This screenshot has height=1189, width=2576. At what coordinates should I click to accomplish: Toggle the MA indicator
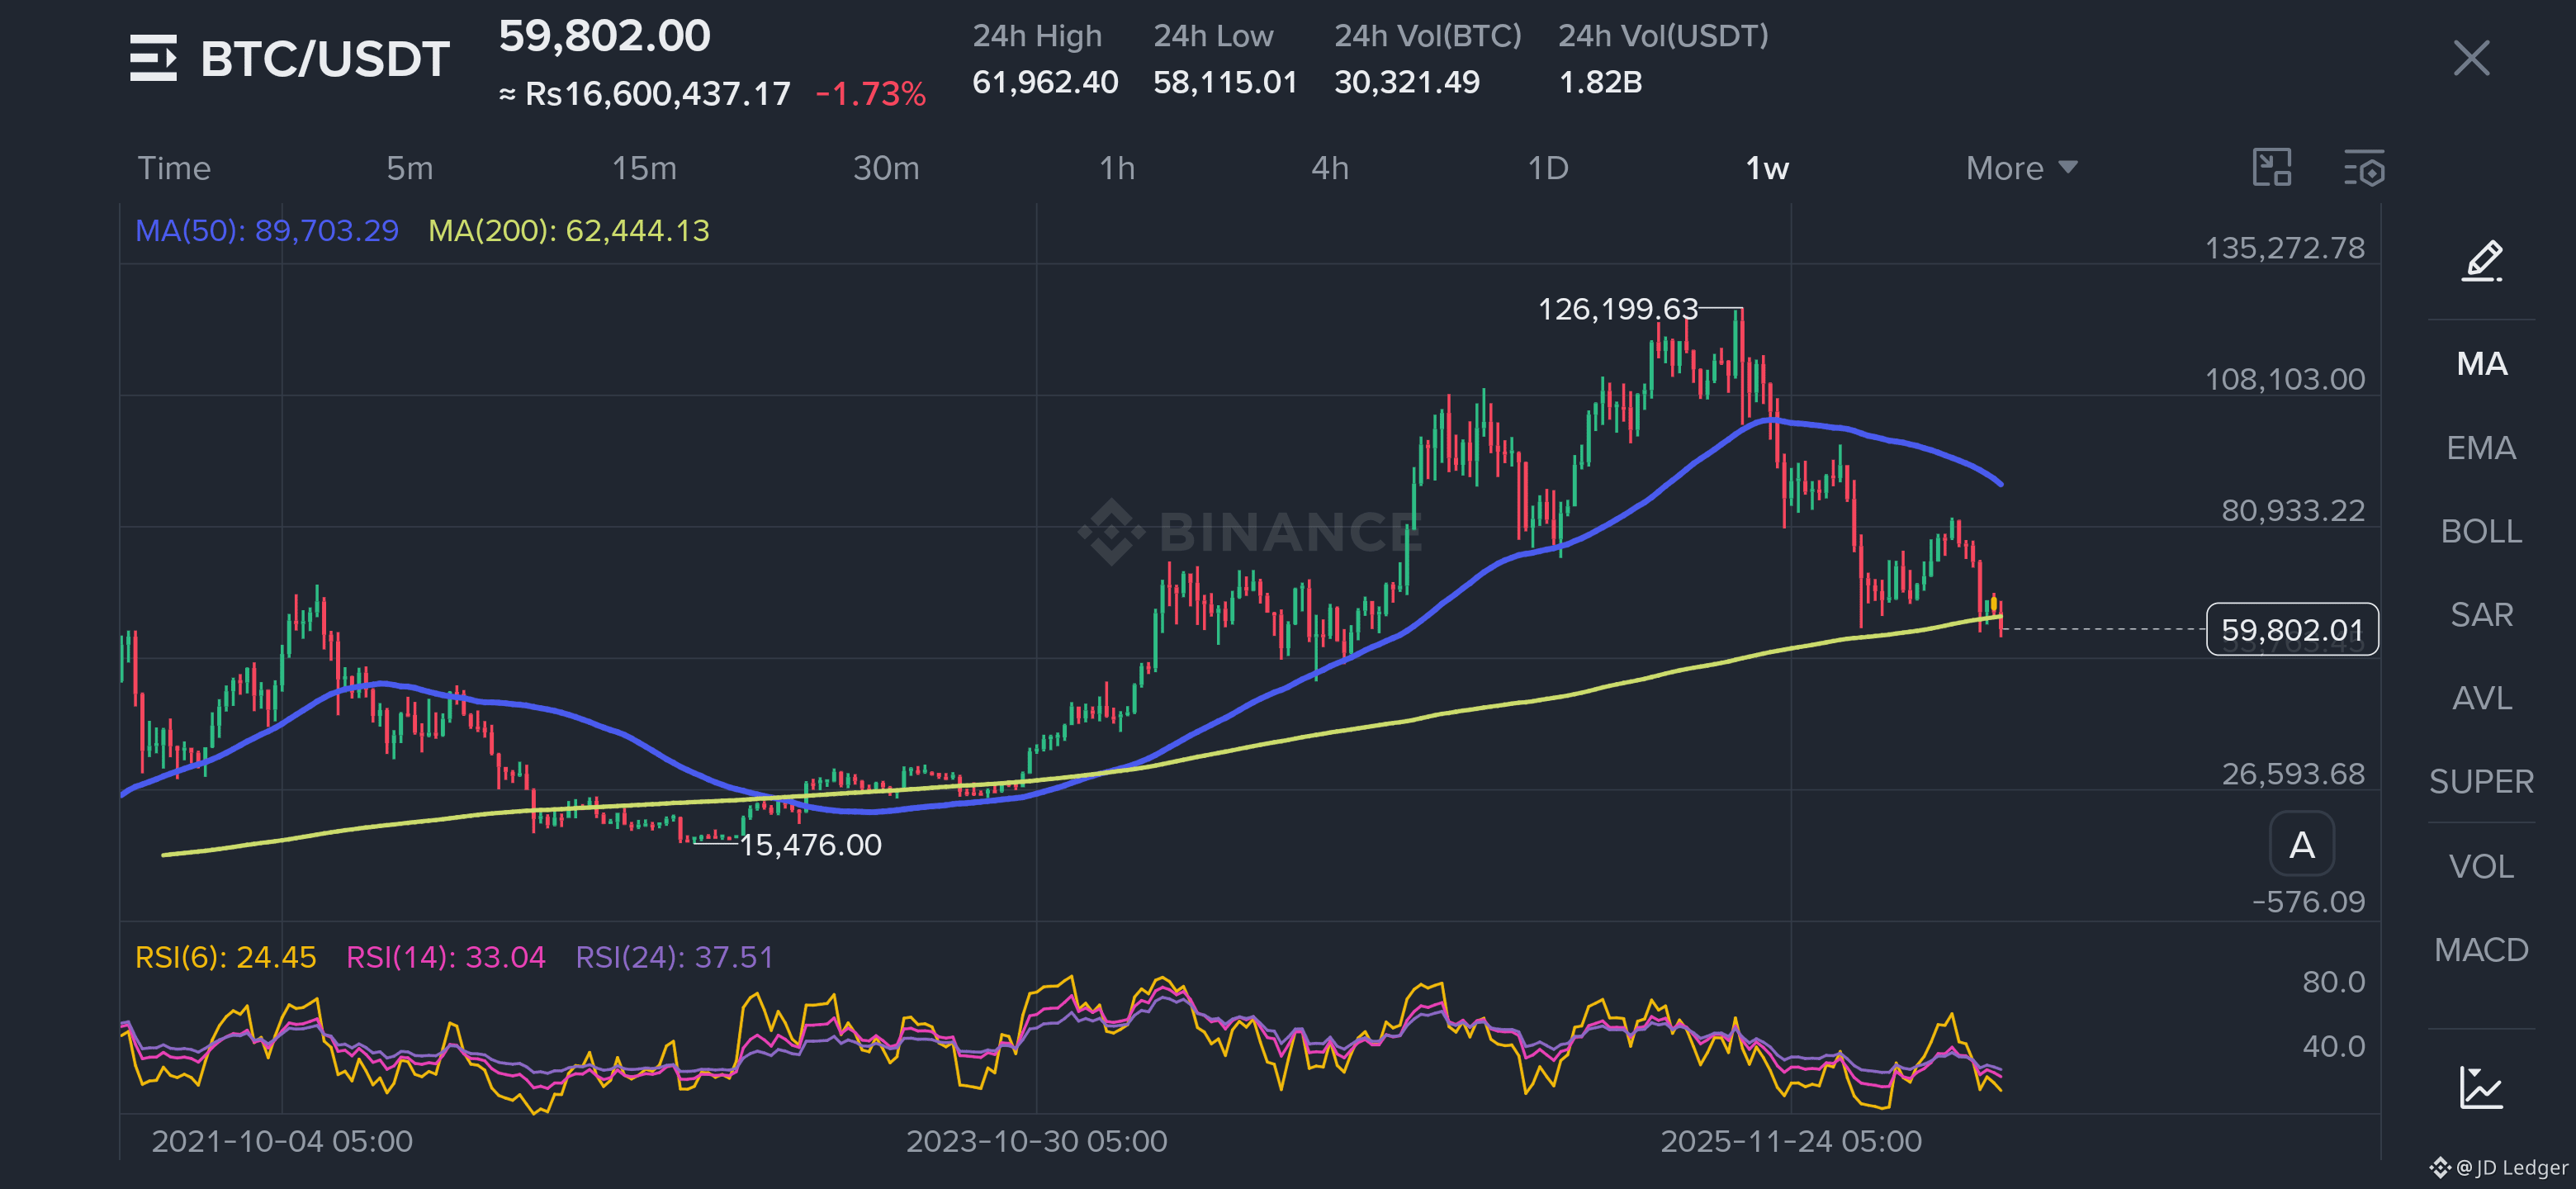pos(2482,364)
